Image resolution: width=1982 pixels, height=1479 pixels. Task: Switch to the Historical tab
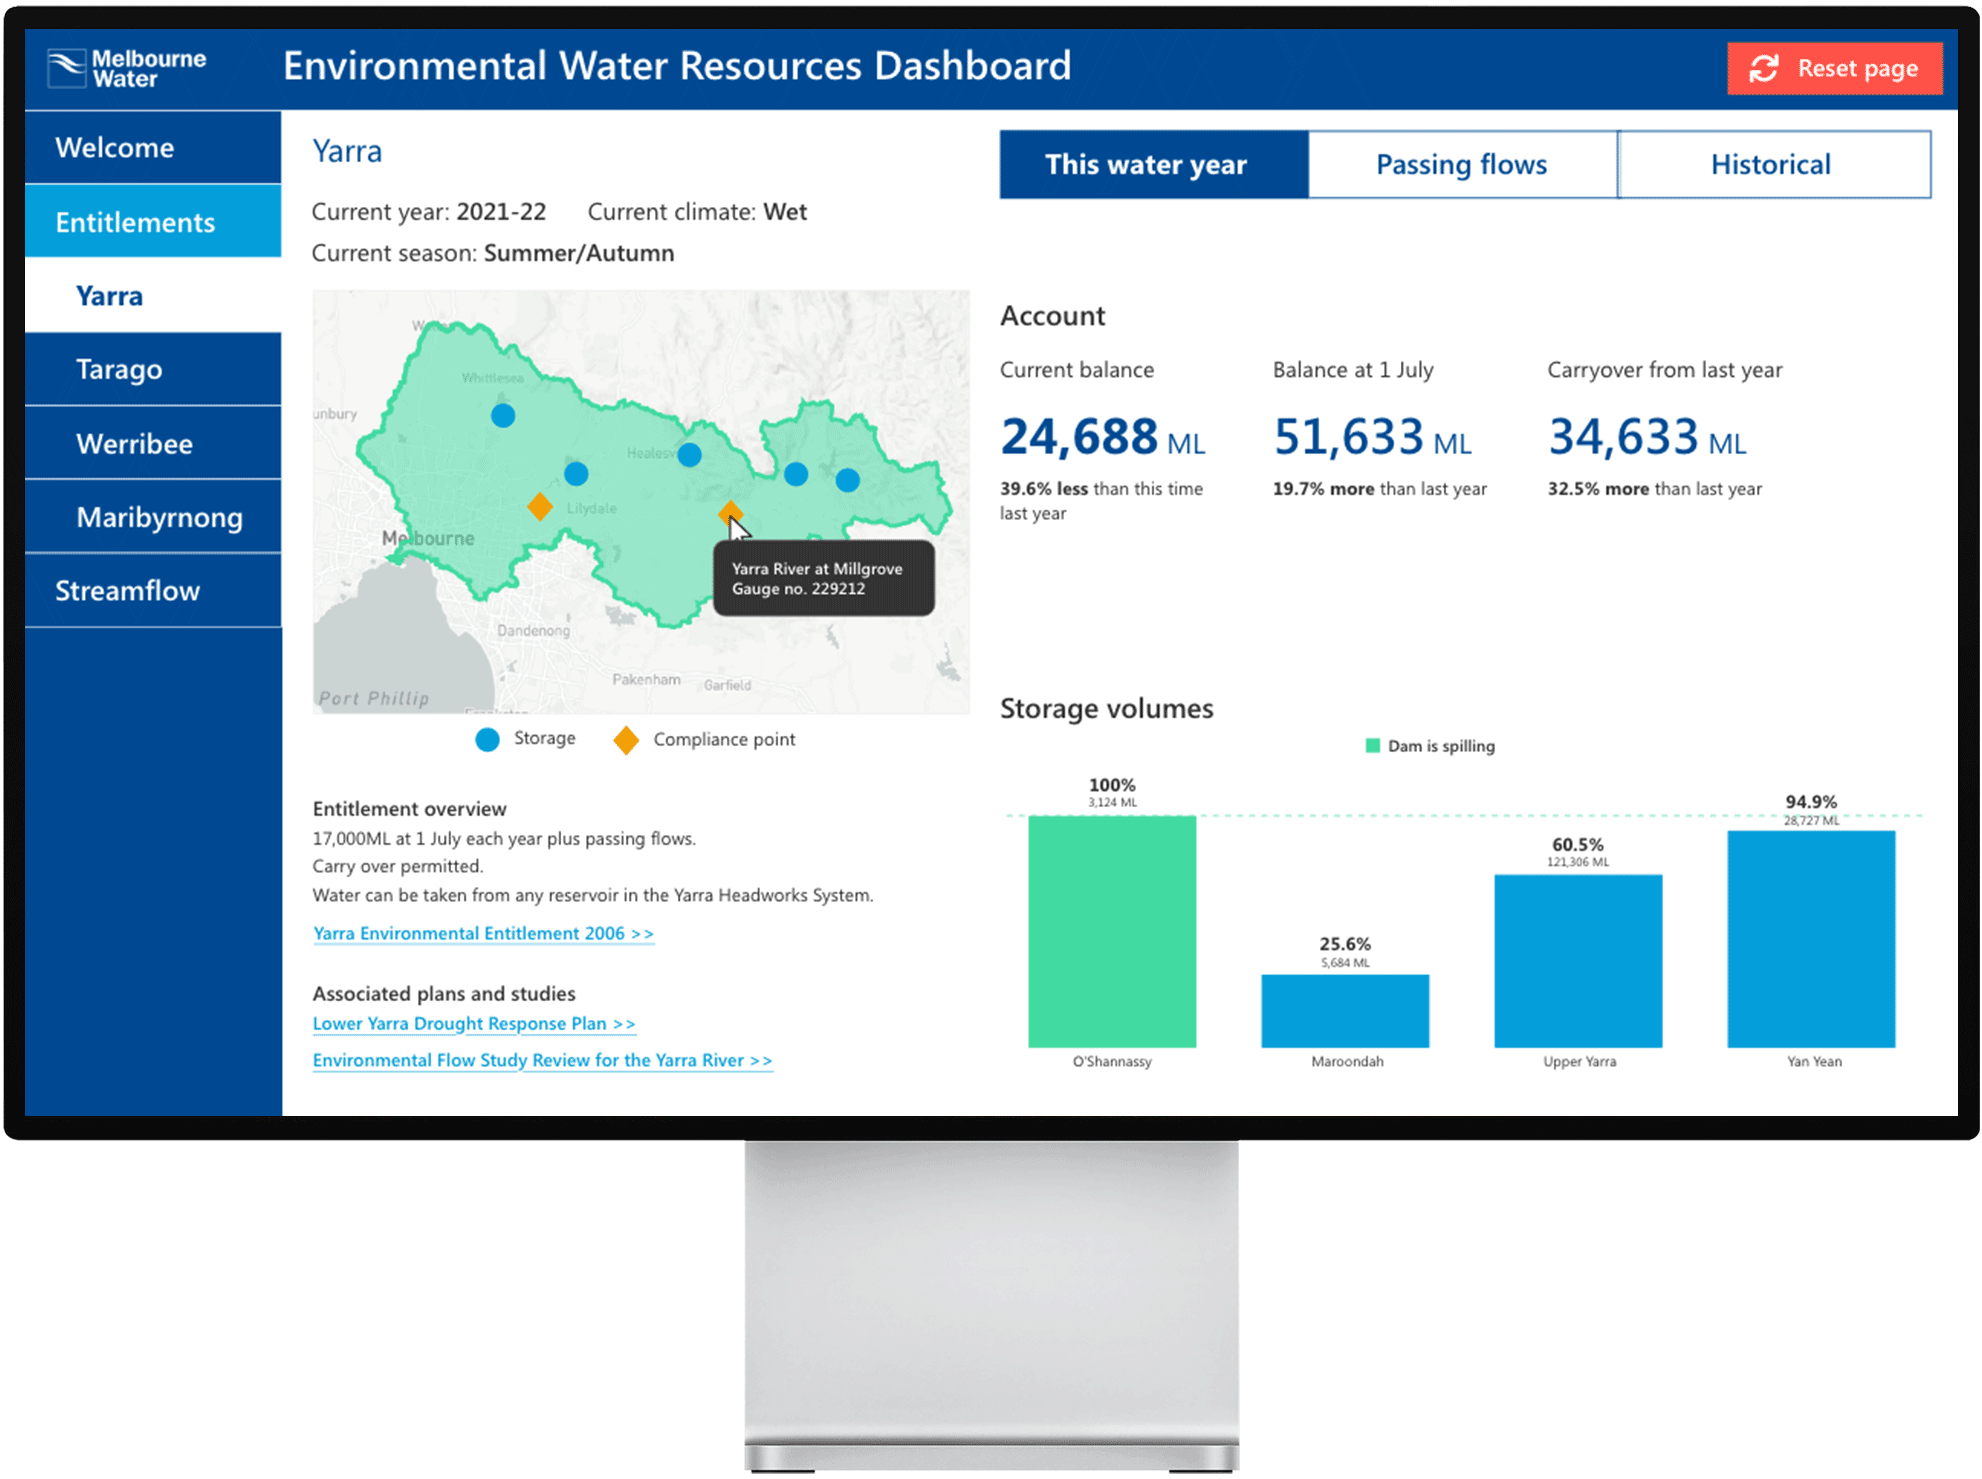(1774, 164)
